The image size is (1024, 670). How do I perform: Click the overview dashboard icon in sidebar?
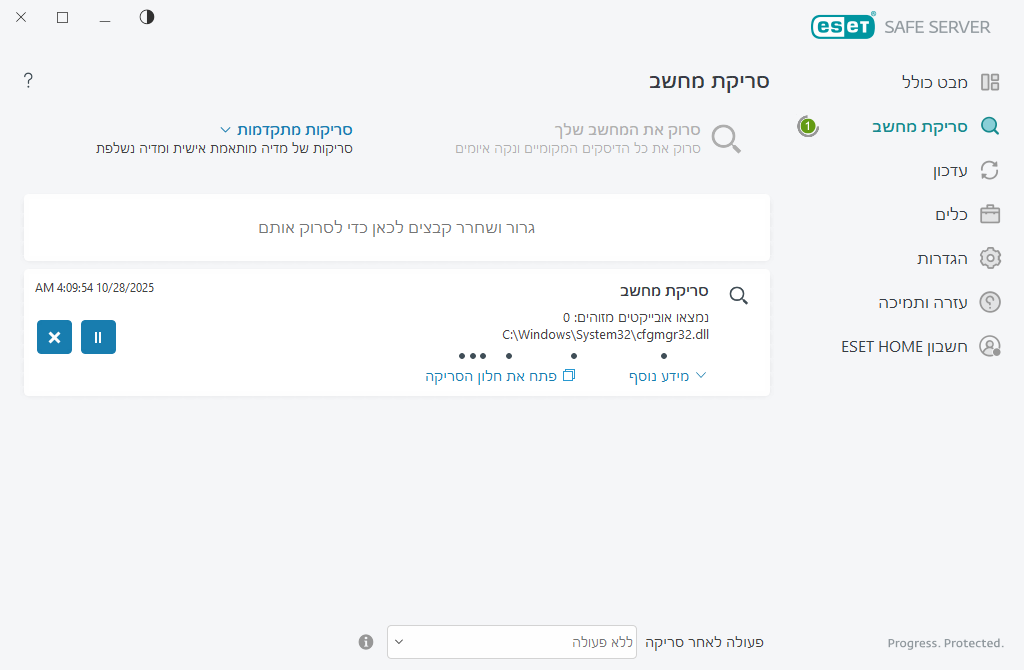click(990, 83)
